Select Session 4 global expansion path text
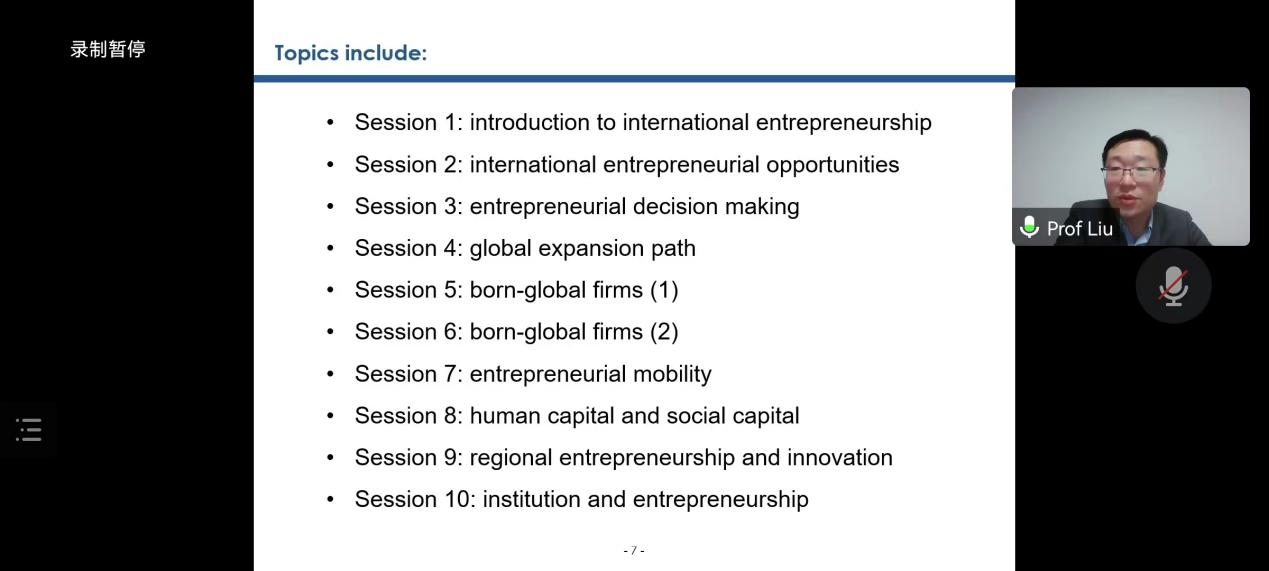The image size is (1269, 571). tap(524, 248)
